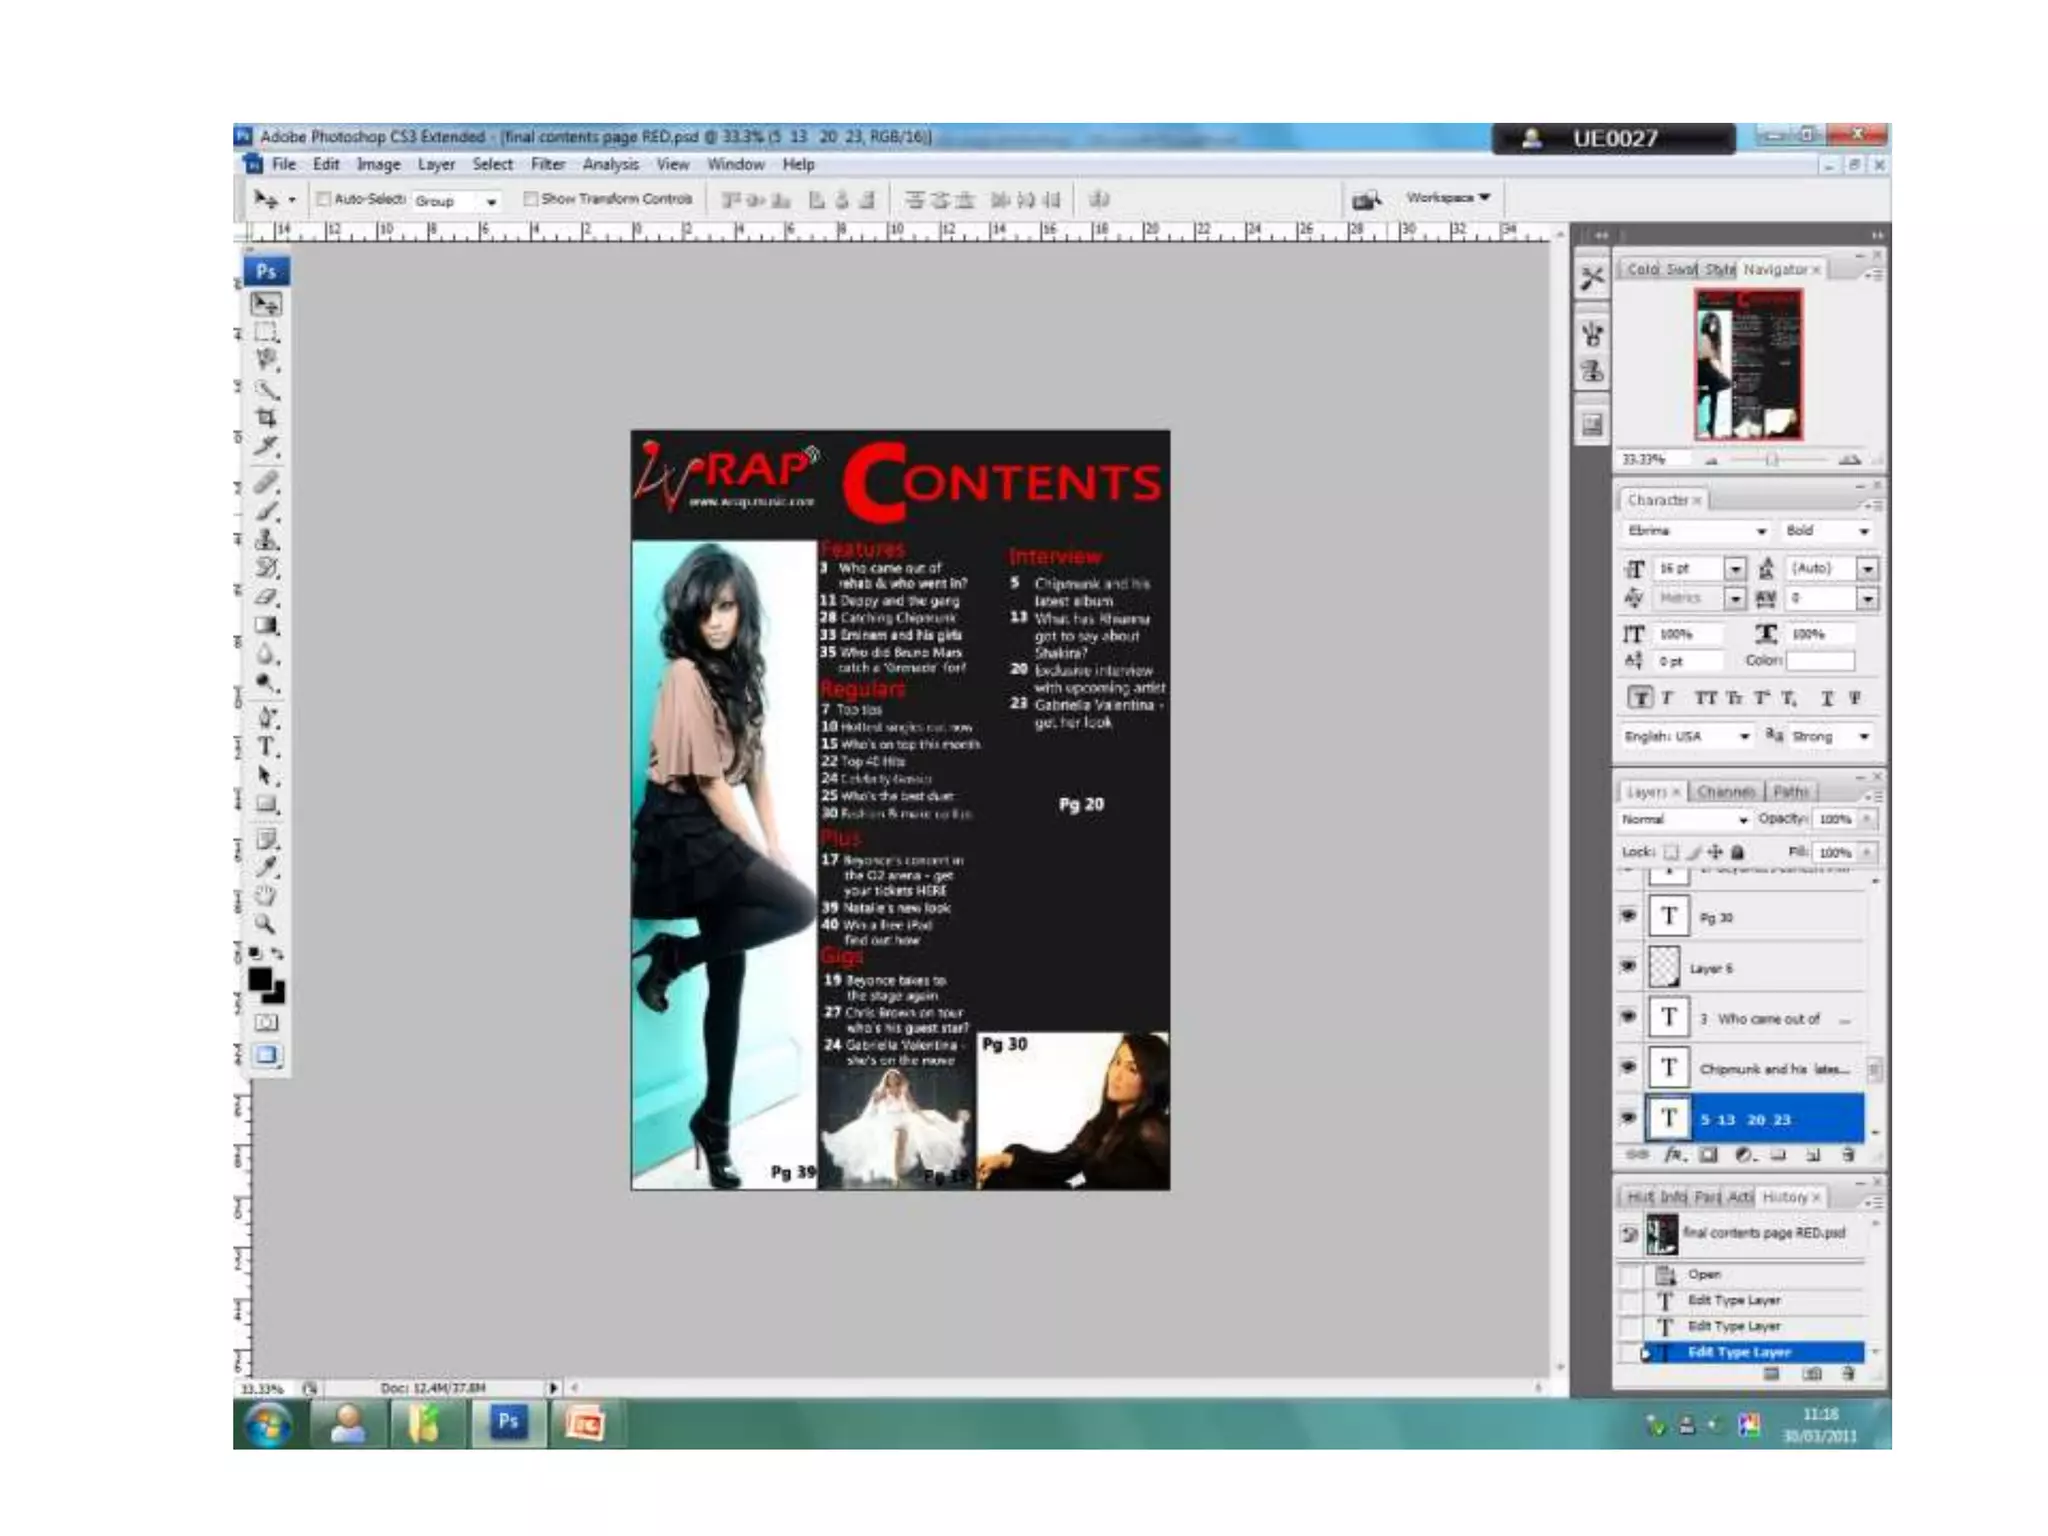This screenshot has width=2048, height=1536.
Task: Add a layer style with fx icon
Action: point(1675,1155)
